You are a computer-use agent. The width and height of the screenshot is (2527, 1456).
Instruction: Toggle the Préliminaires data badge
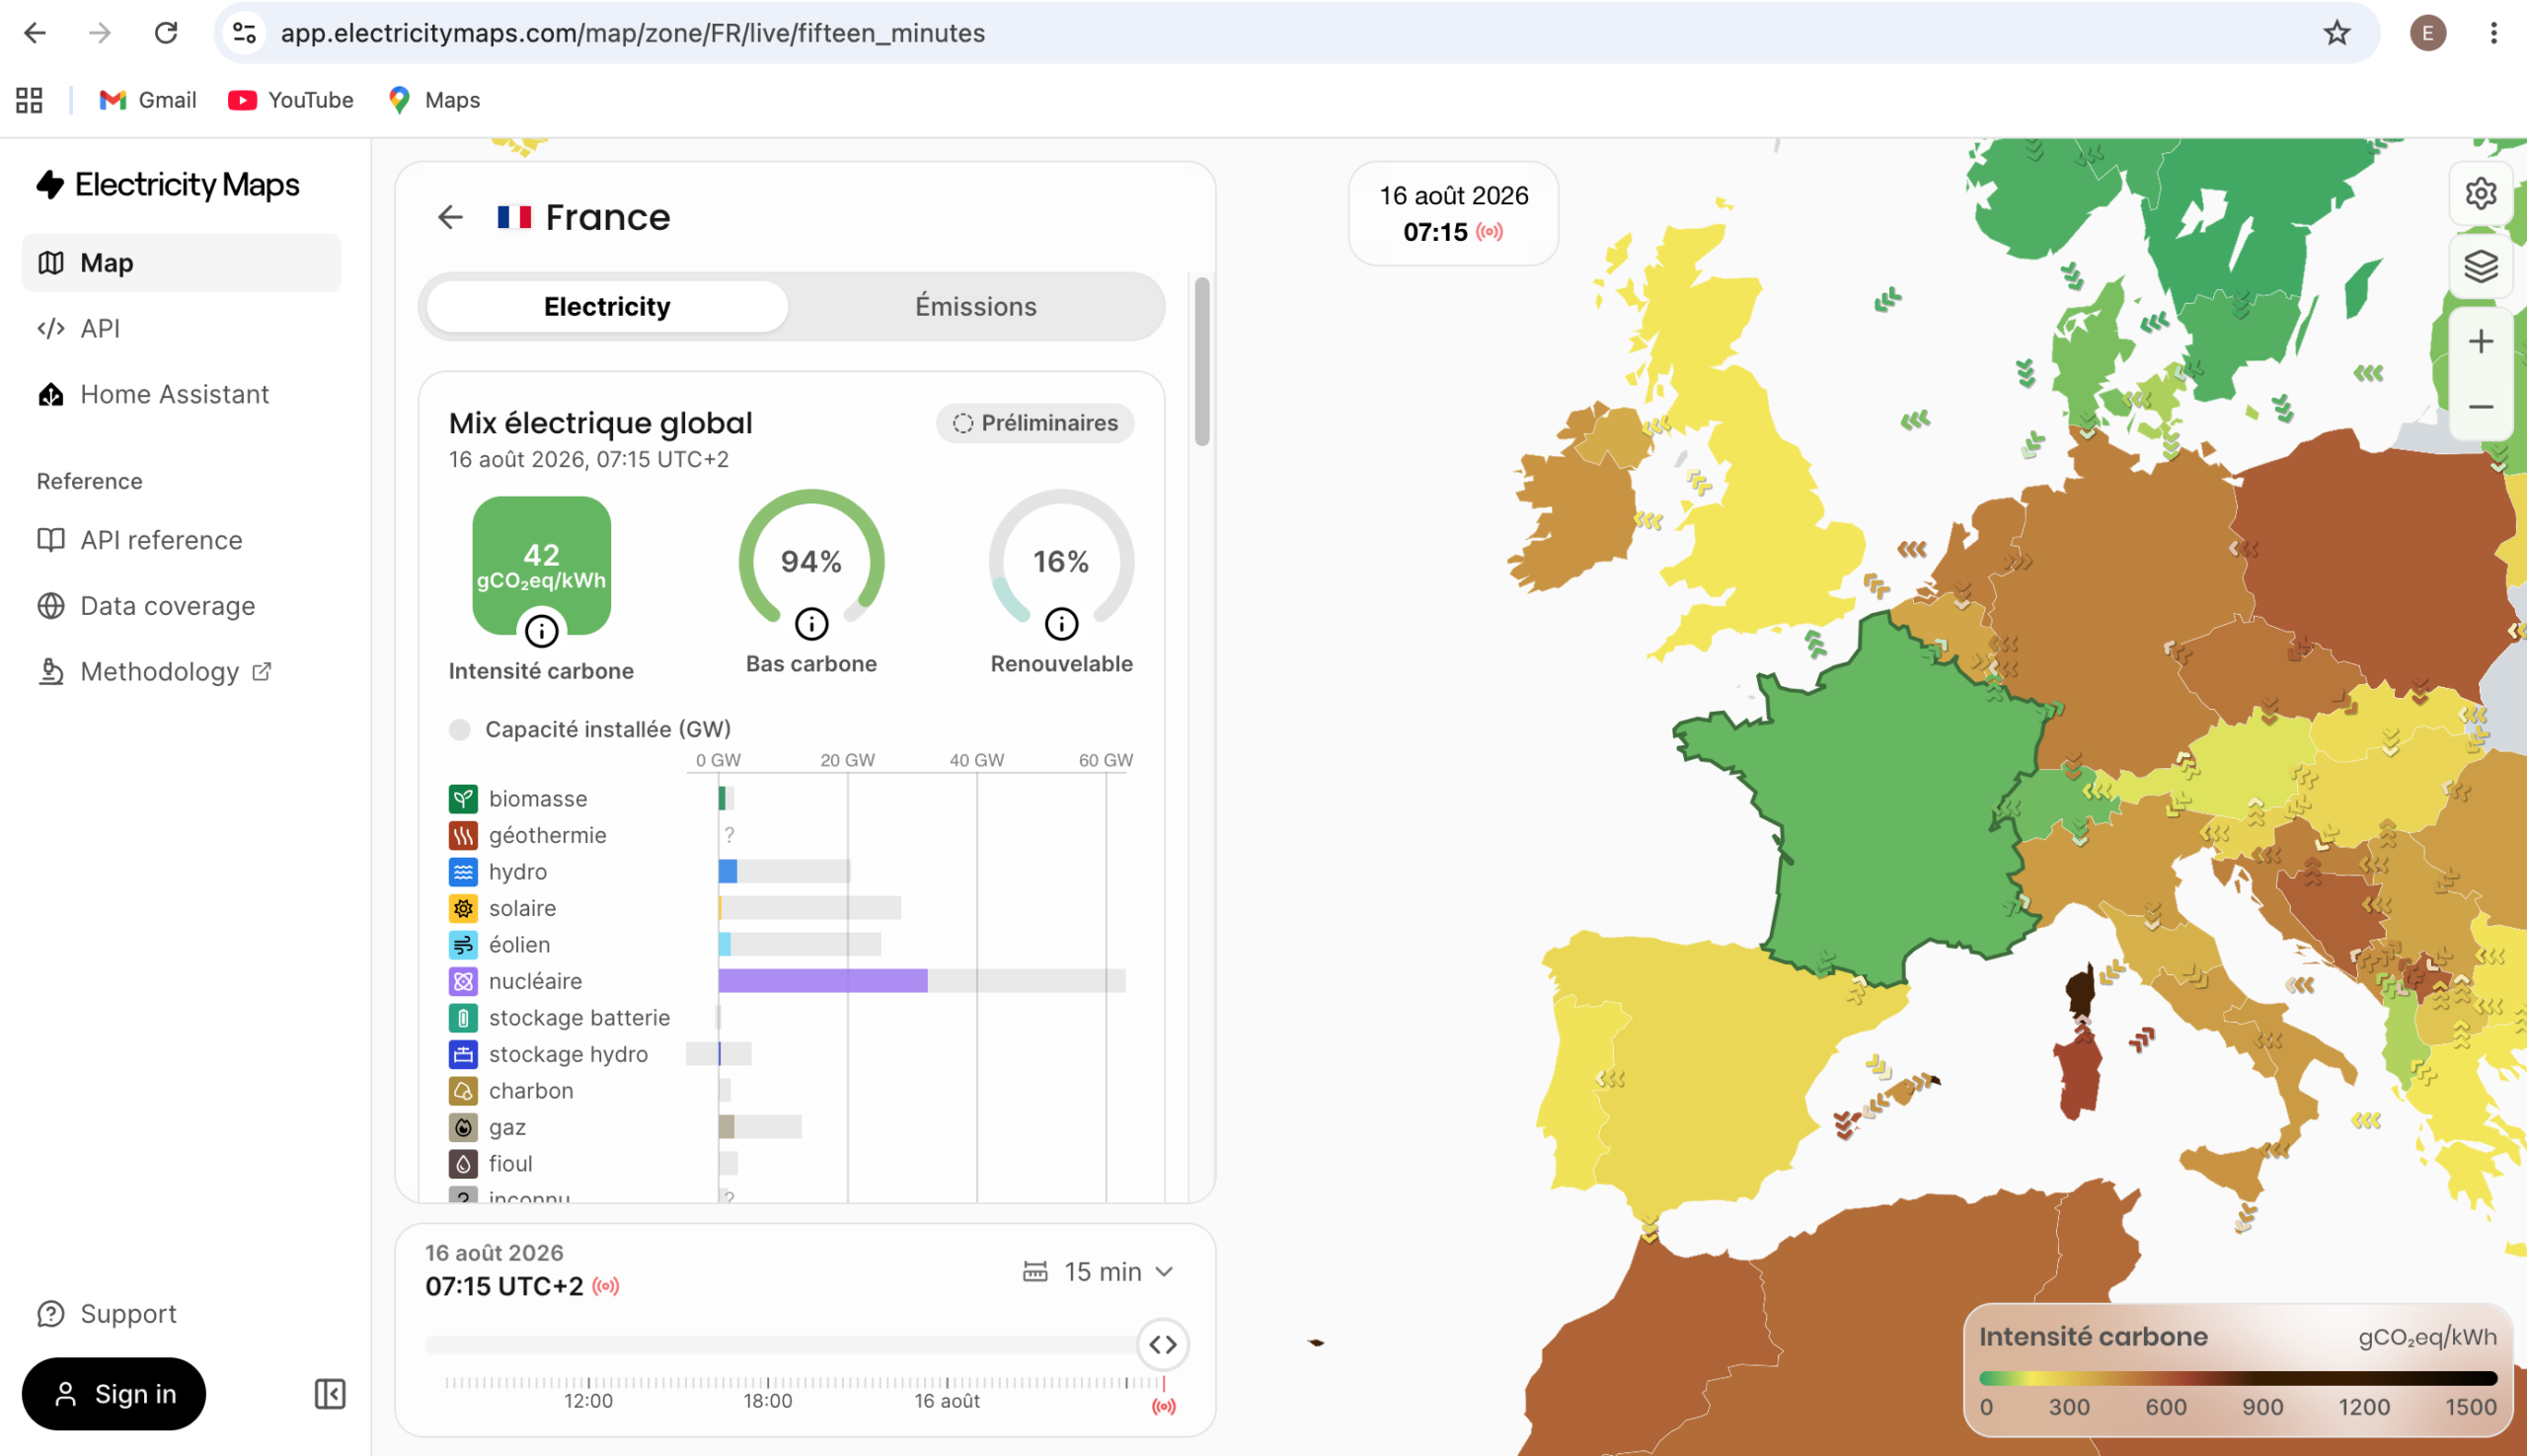[x=1035, y=423]
